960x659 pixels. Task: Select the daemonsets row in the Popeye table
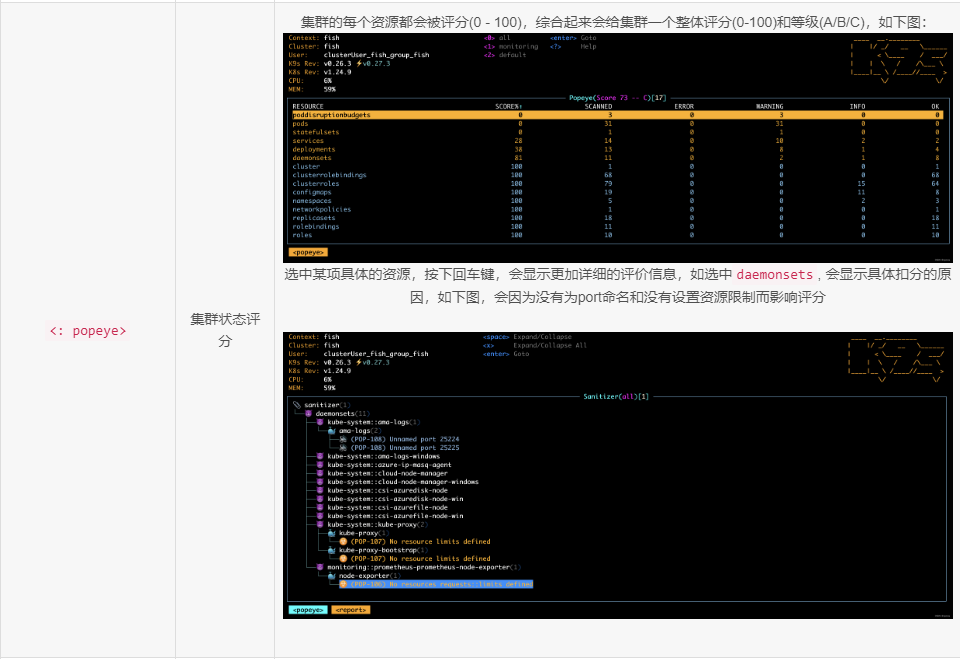[617, 158]
